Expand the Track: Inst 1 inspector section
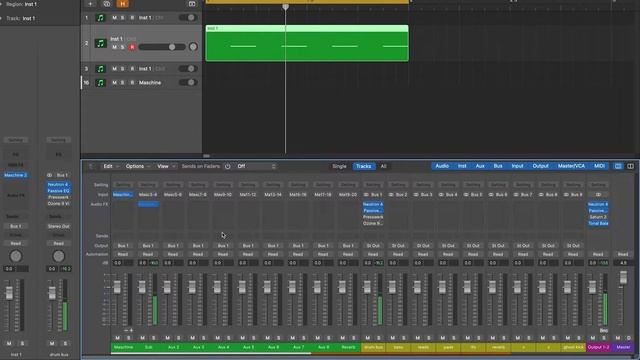Screen dimensions: 640x360 tap(1, 18)
